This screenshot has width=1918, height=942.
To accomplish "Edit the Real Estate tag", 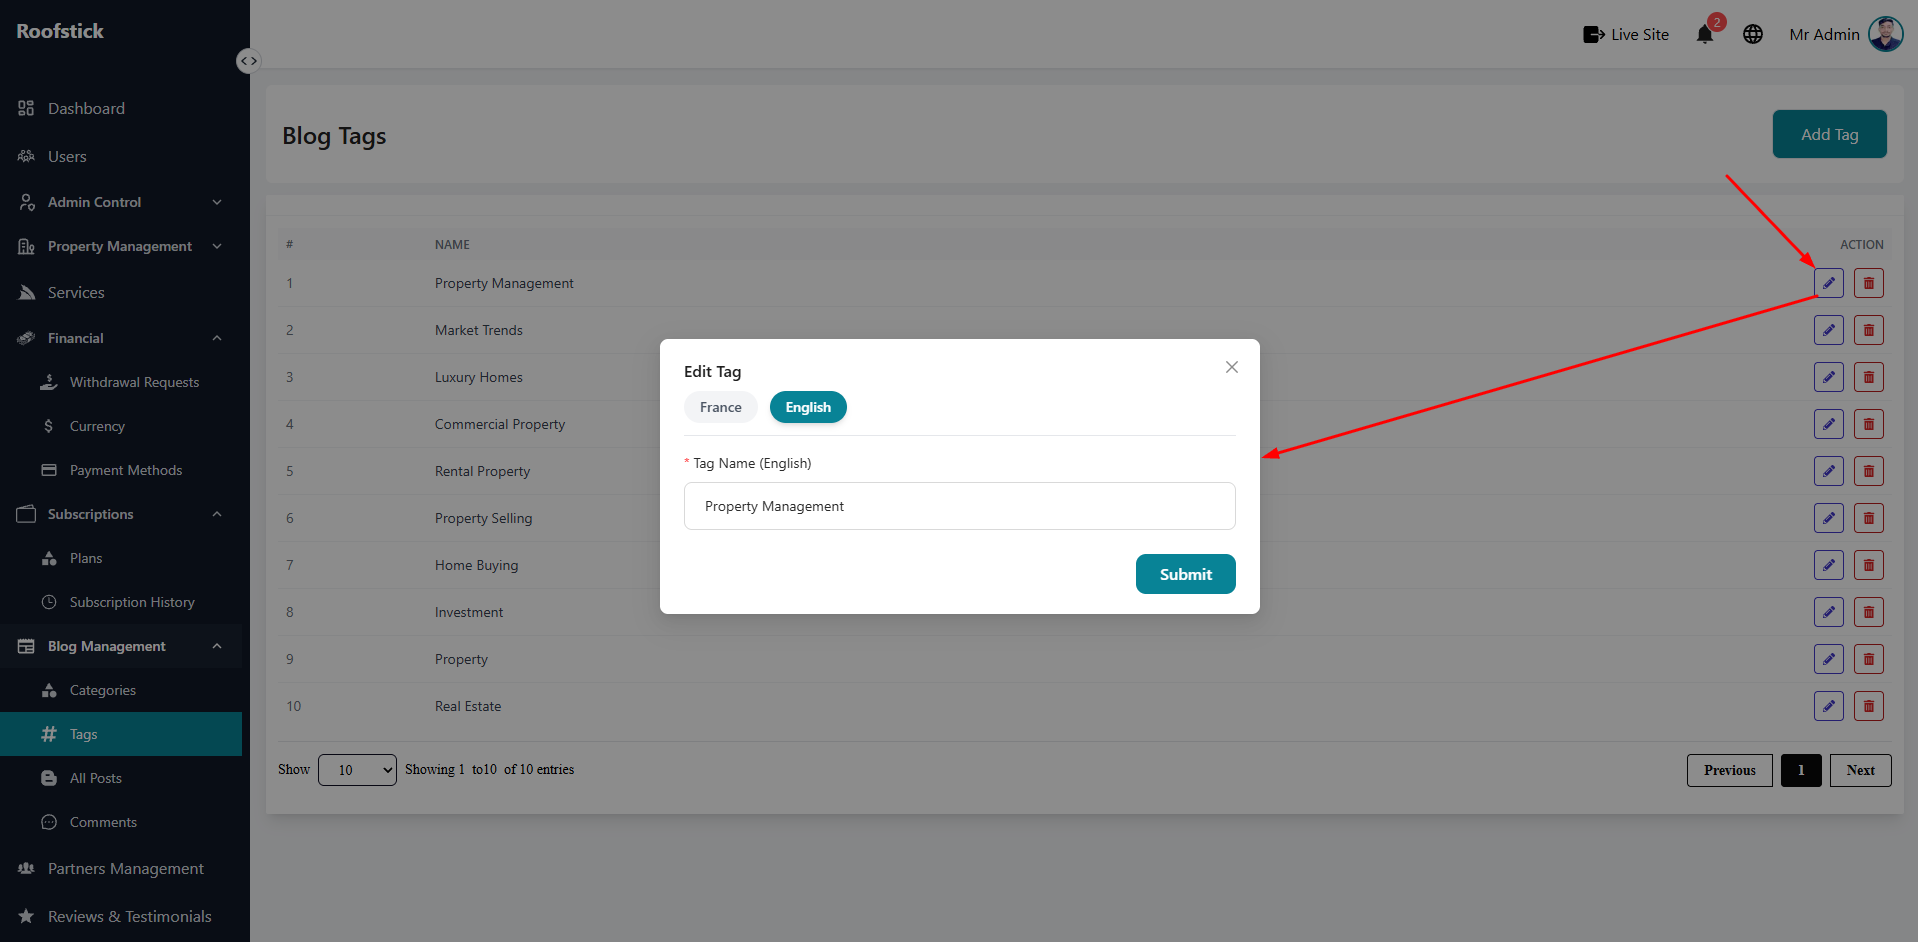I will 1828,706.
